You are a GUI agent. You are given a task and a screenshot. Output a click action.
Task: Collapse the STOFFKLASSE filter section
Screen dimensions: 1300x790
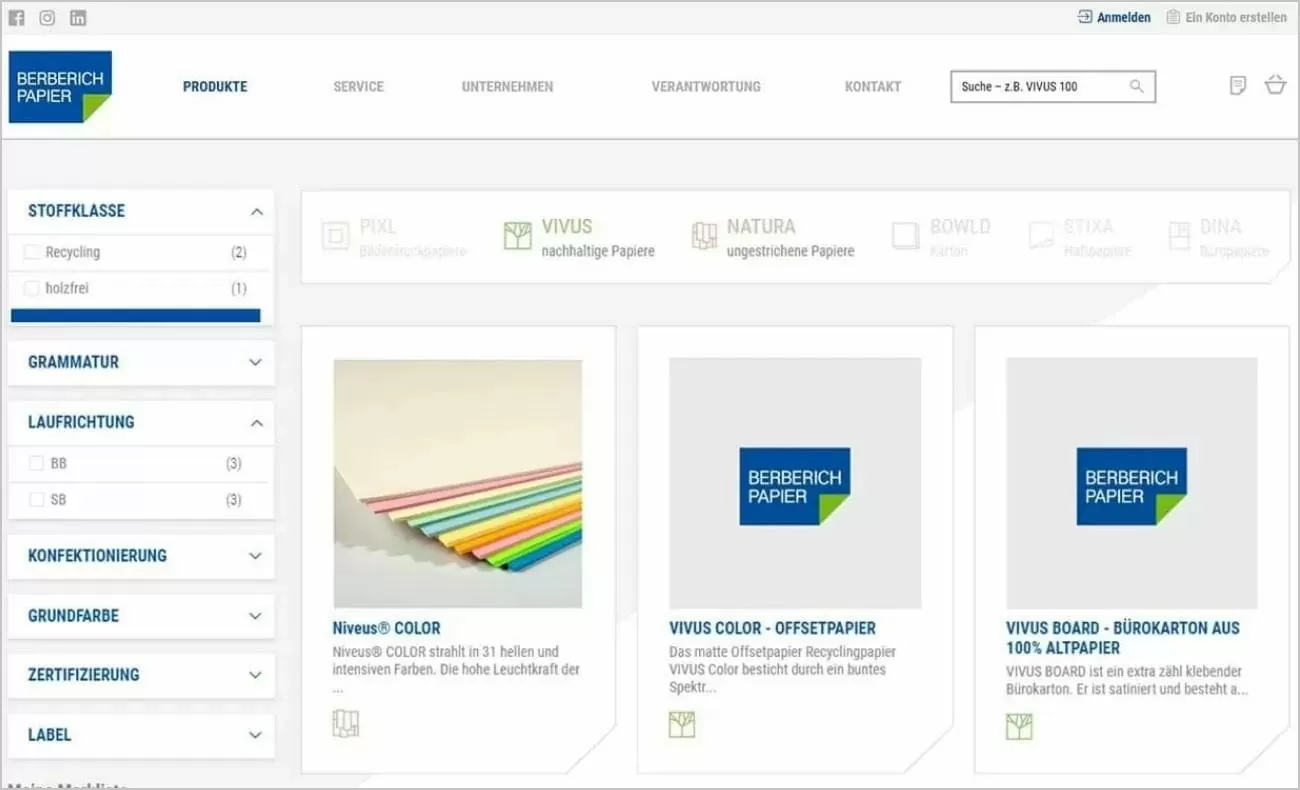tap(140, 211)
